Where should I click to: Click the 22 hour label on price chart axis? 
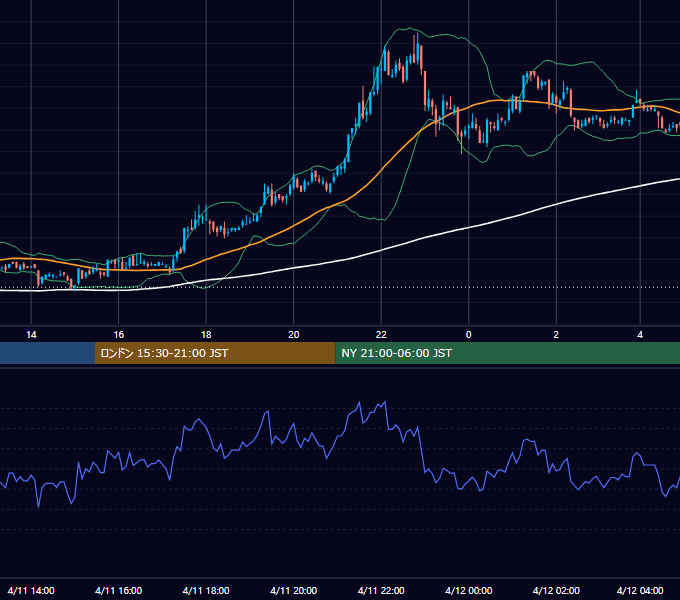click(381, 335)
